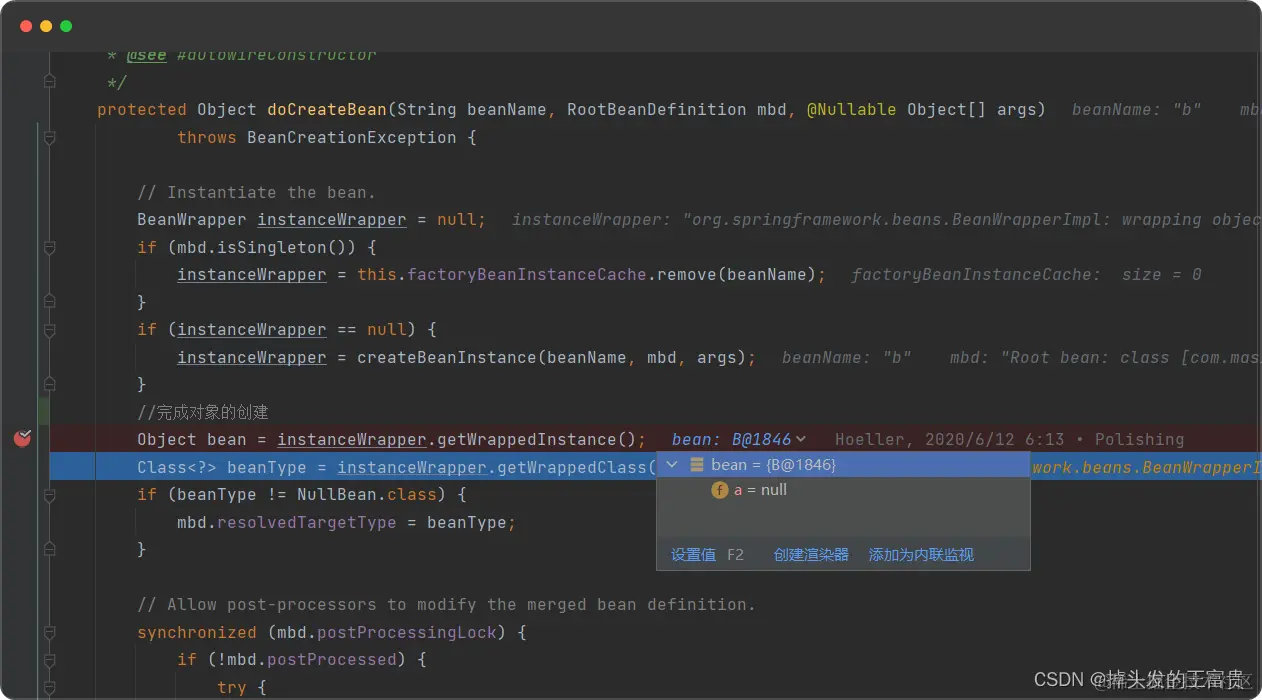Click the inline hint 'factoryBeanInstanceCache: size = 0'
Image resolution: width=1262 pixels, height=700 pixels.
tap(1026, 275)
